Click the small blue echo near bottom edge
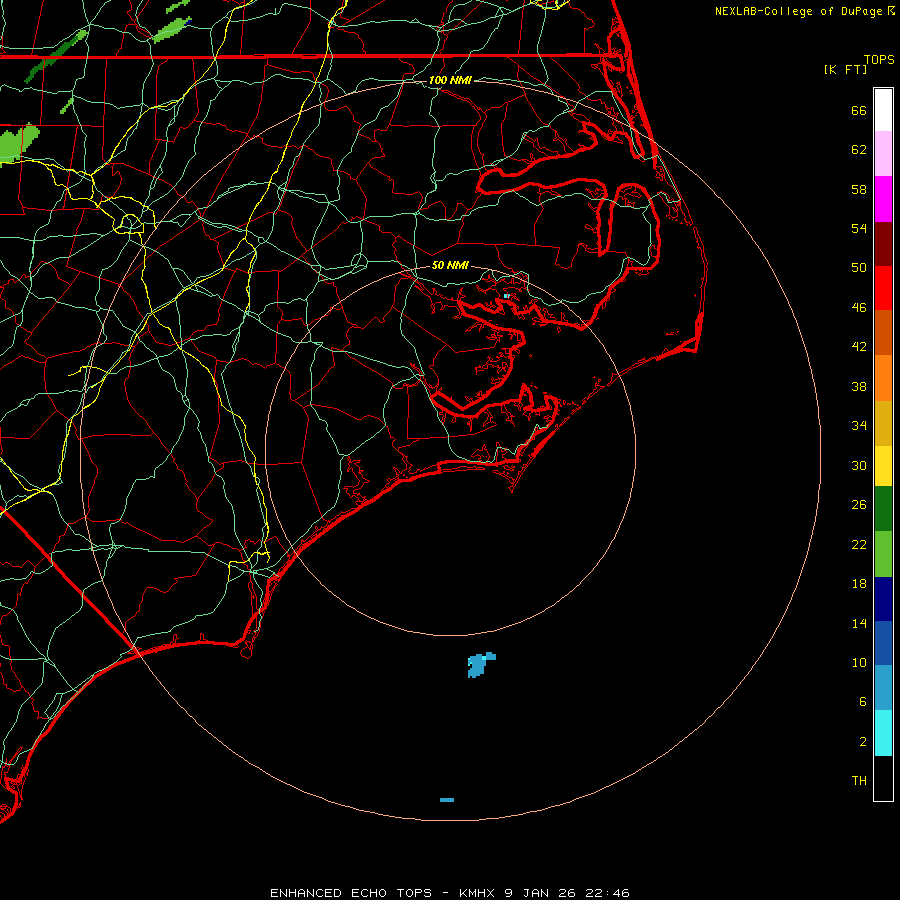The height and width of the screenshot is (900, 900). tap(447, 800)
